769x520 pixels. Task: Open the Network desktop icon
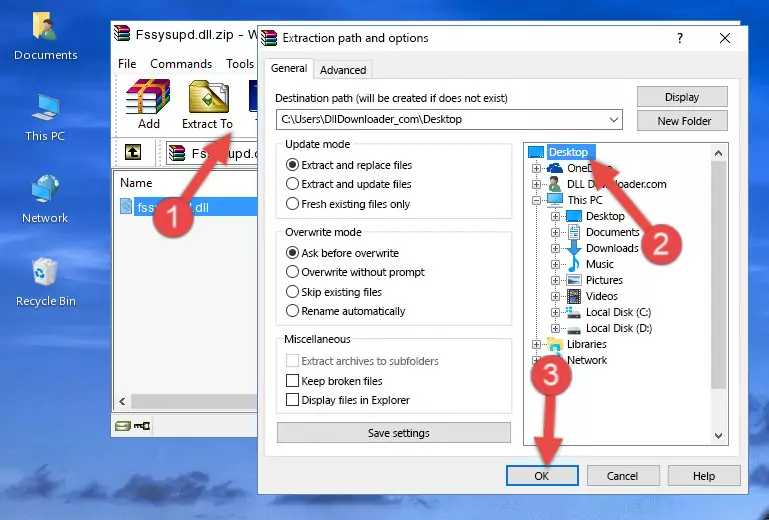tap(45, 199)
